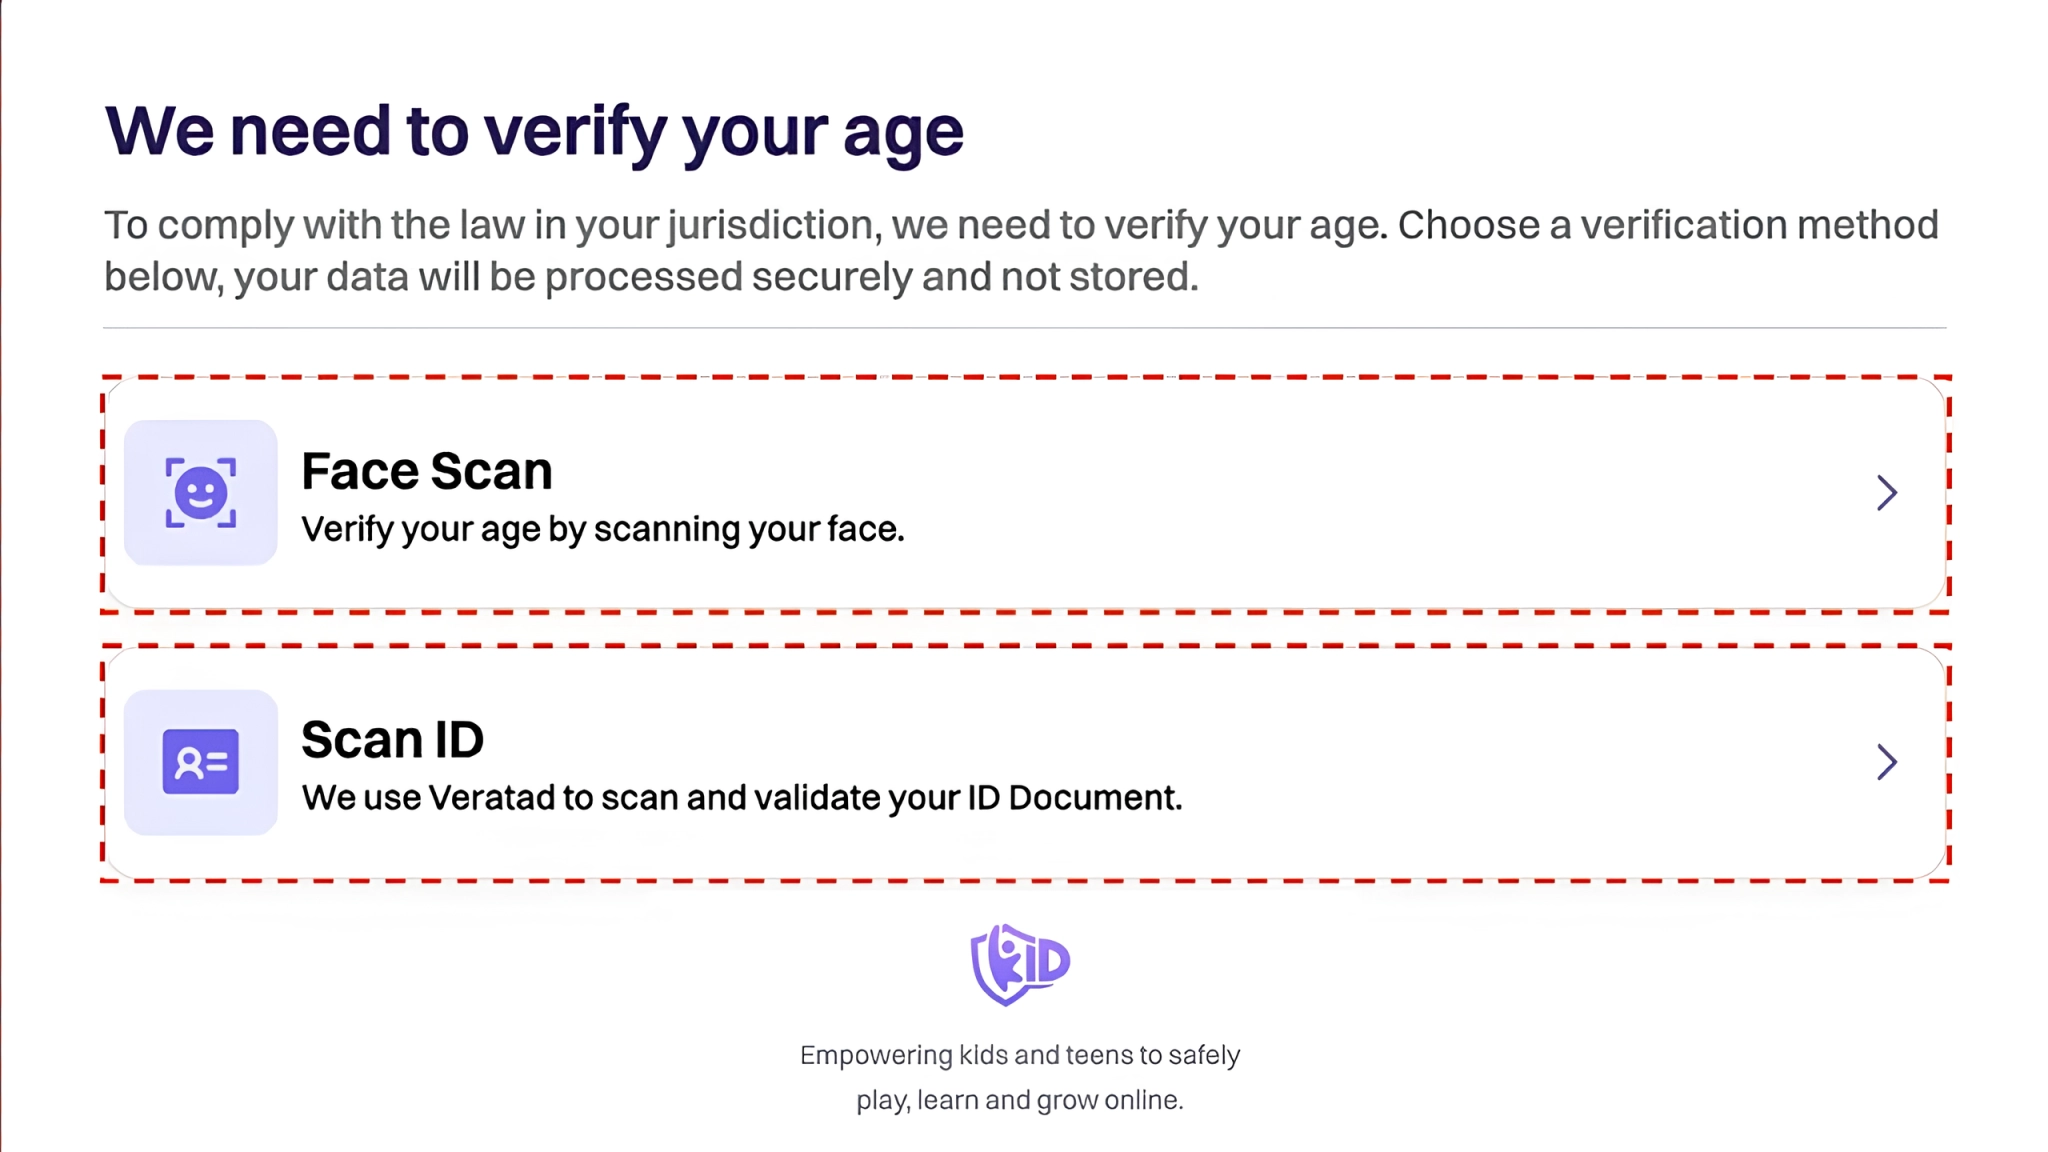Screen dimensions: 2048x1152
Task: Click the k-ID shield logo
Action: (1020, 964)
